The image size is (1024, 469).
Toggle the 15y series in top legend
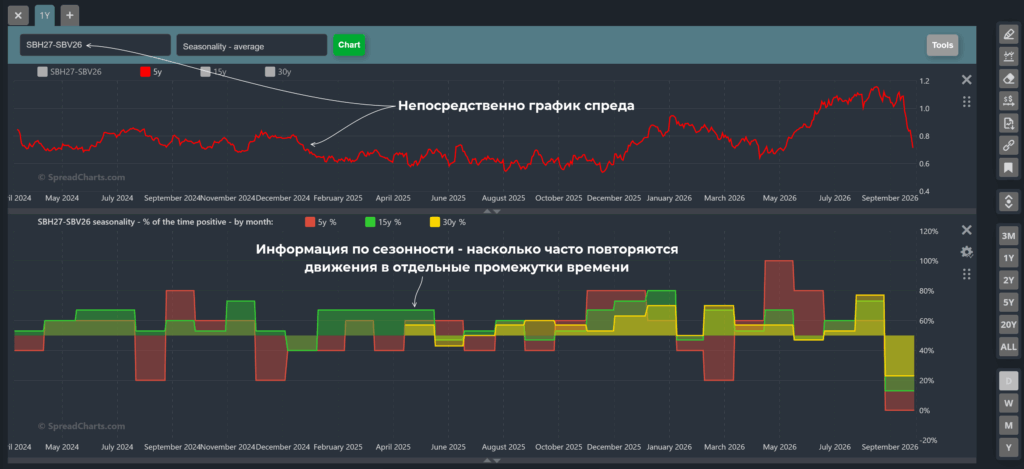tap(213, 73)
